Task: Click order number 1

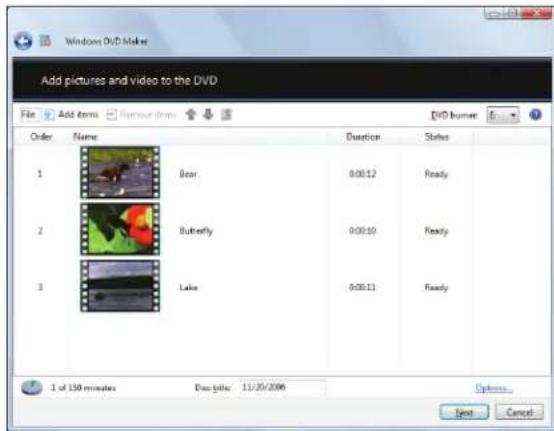Action: [40, 173]
